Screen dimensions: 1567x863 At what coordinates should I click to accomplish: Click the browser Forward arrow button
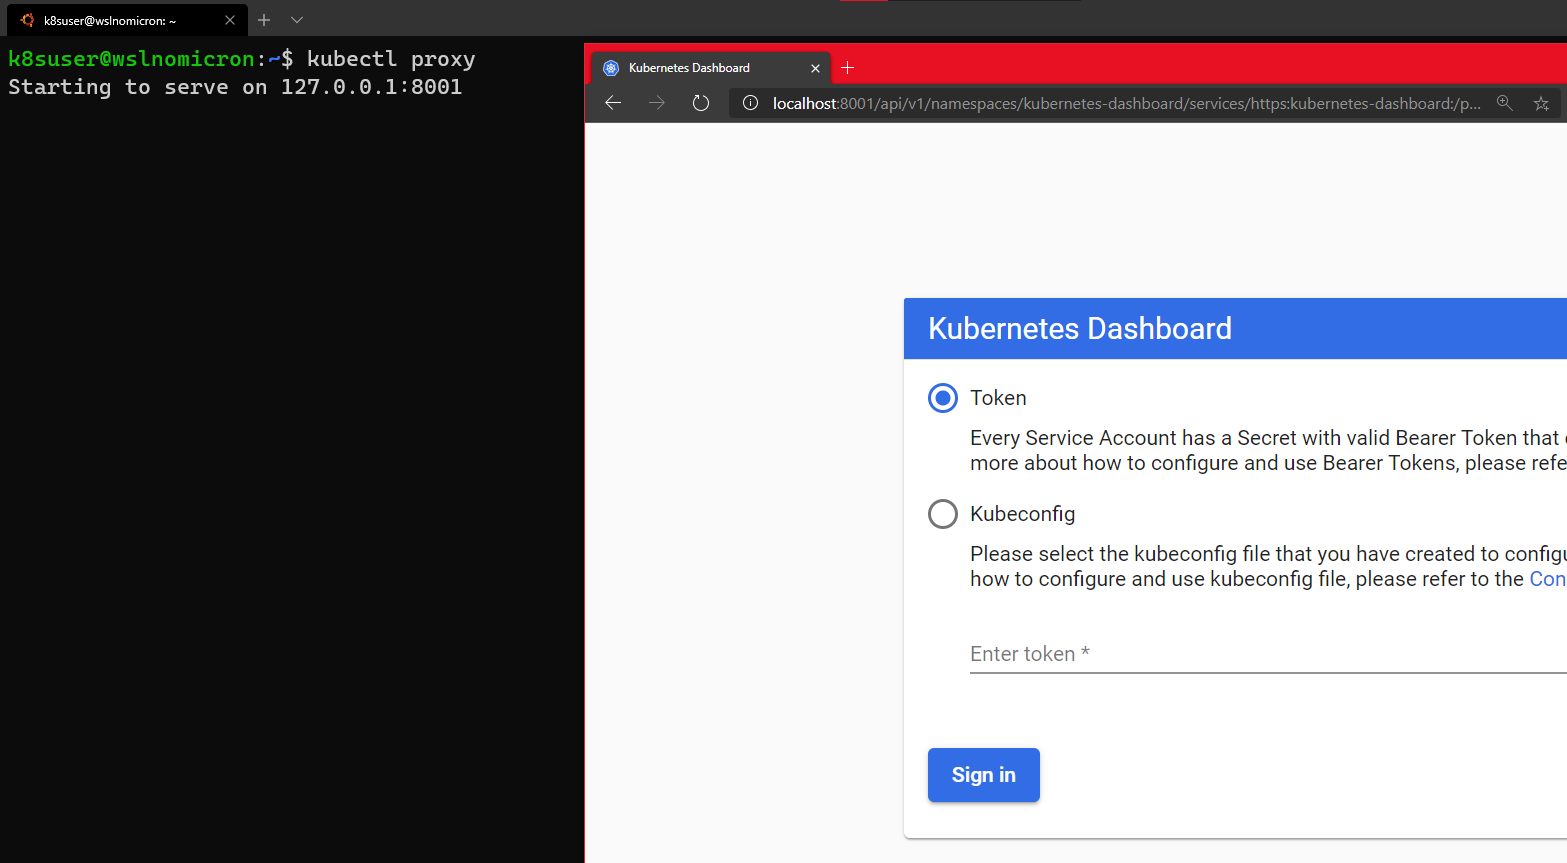(656, 103)
